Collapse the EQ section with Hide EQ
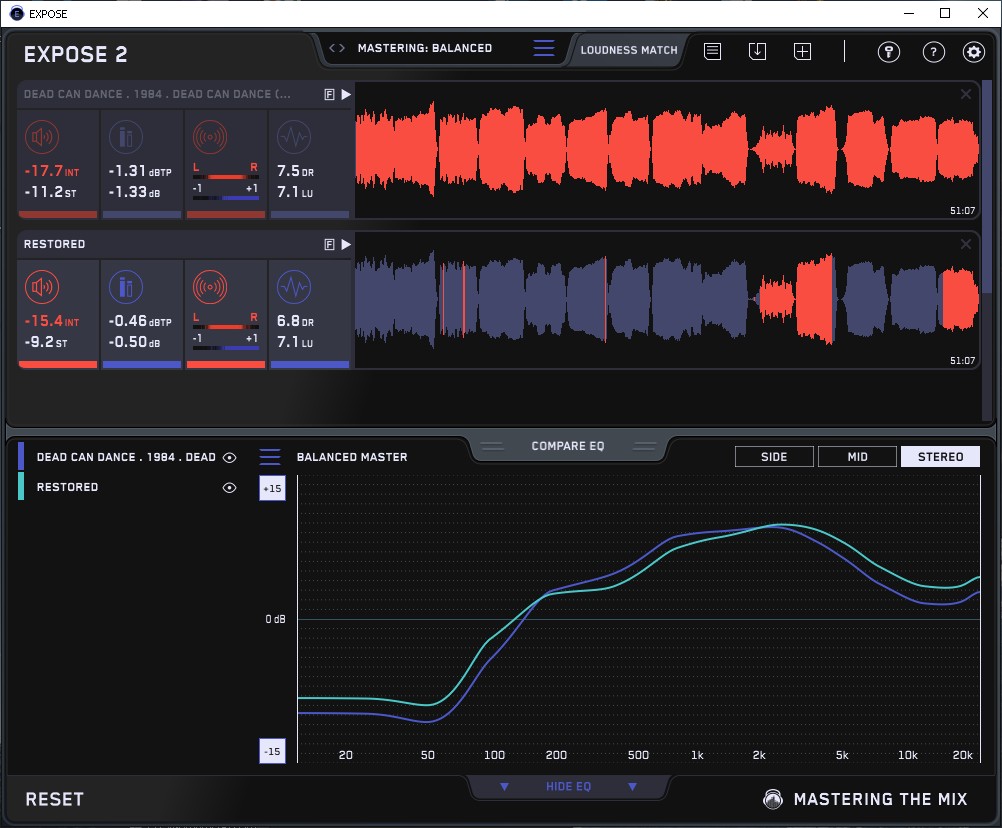The width and height of the screenshot is (1002, 828). [568, 786]
